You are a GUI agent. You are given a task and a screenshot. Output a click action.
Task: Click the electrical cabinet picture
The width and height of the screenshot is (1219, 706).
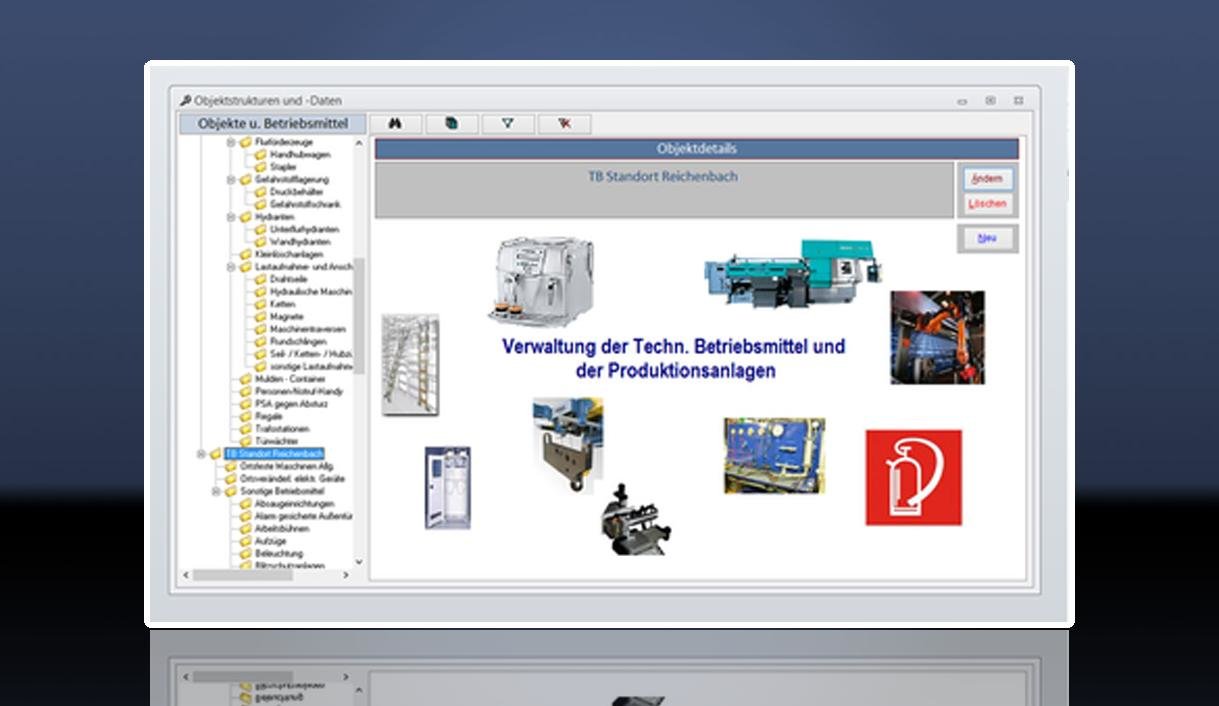[448, 488]
